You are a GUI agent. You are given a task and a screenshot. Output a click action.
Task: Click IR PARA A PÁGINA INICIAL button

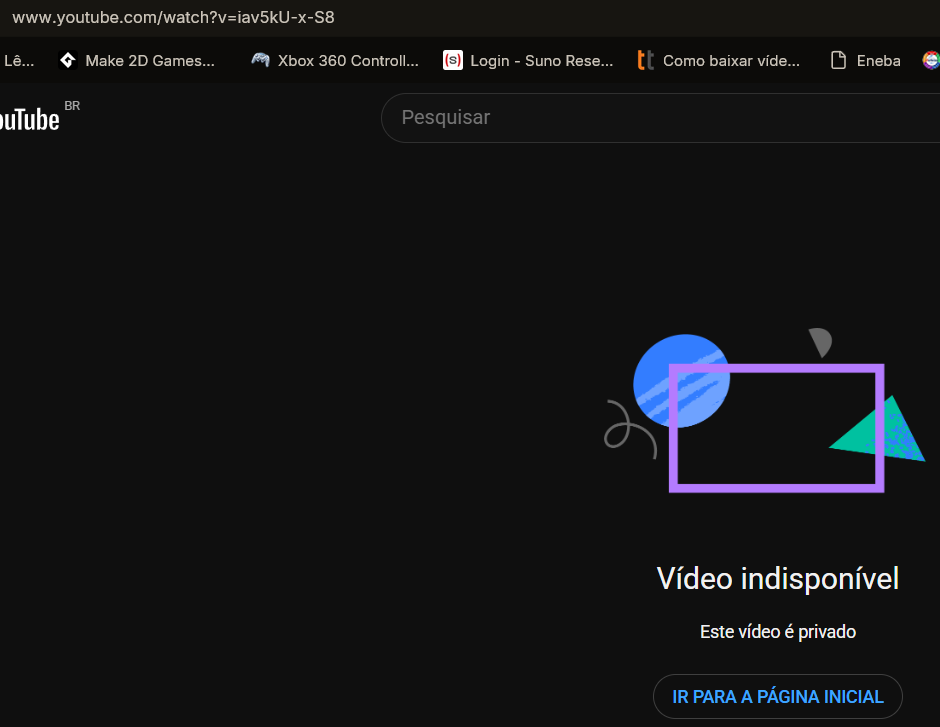tap(778, 696)
